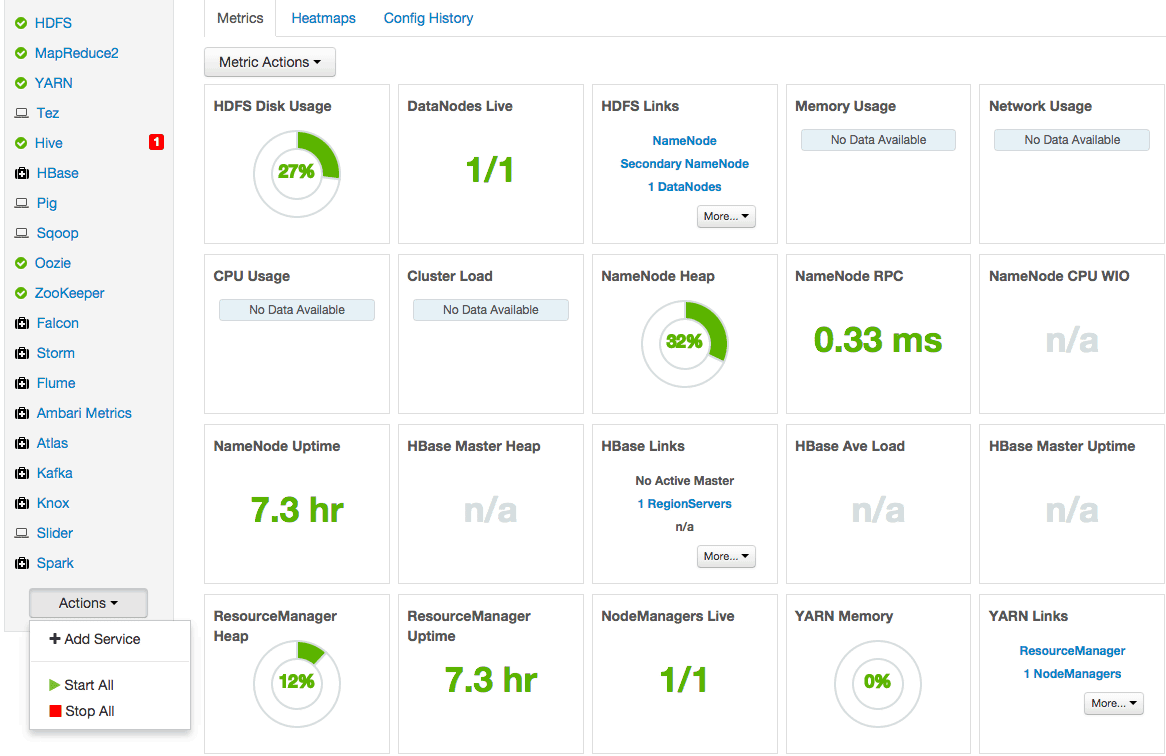Click No Data Available under Memory Usage
Screen dimensions: 1166x756
(x=878, y=140)
